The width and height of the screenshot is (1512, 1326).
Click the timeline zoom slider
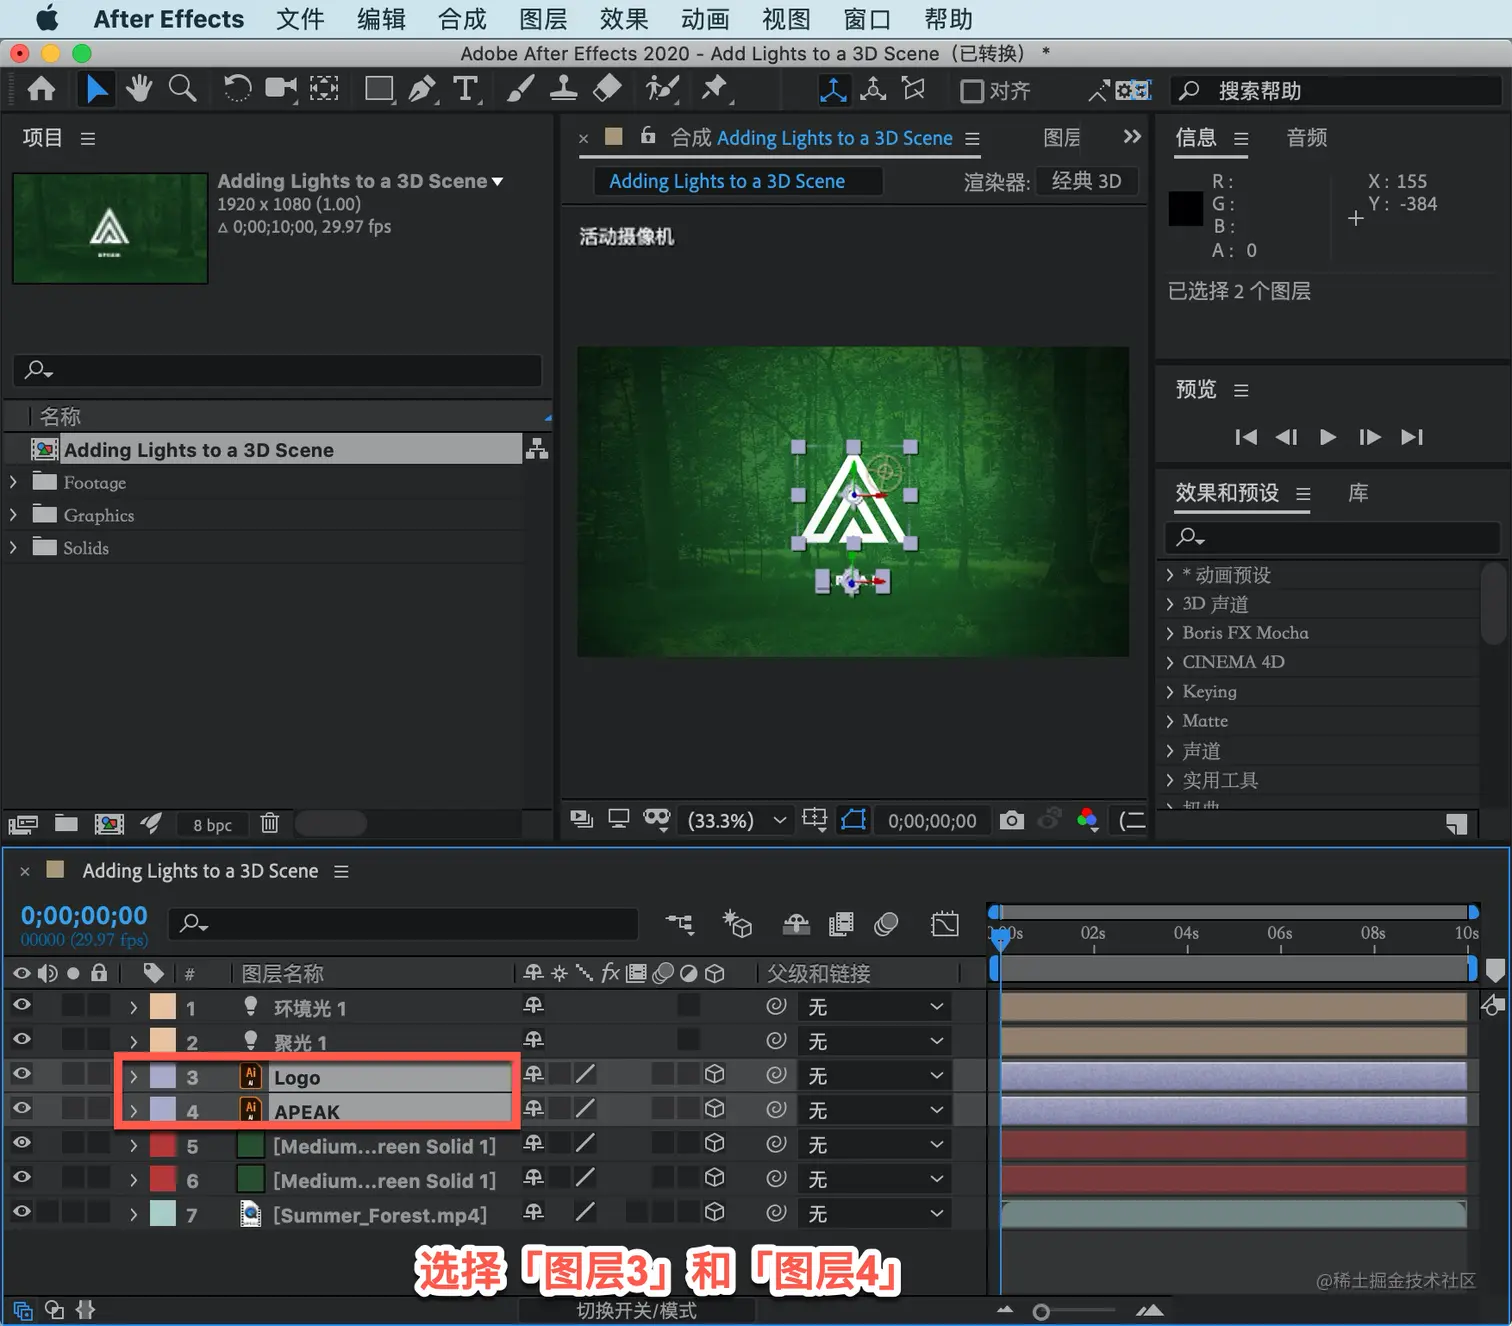(1041, 1312)
